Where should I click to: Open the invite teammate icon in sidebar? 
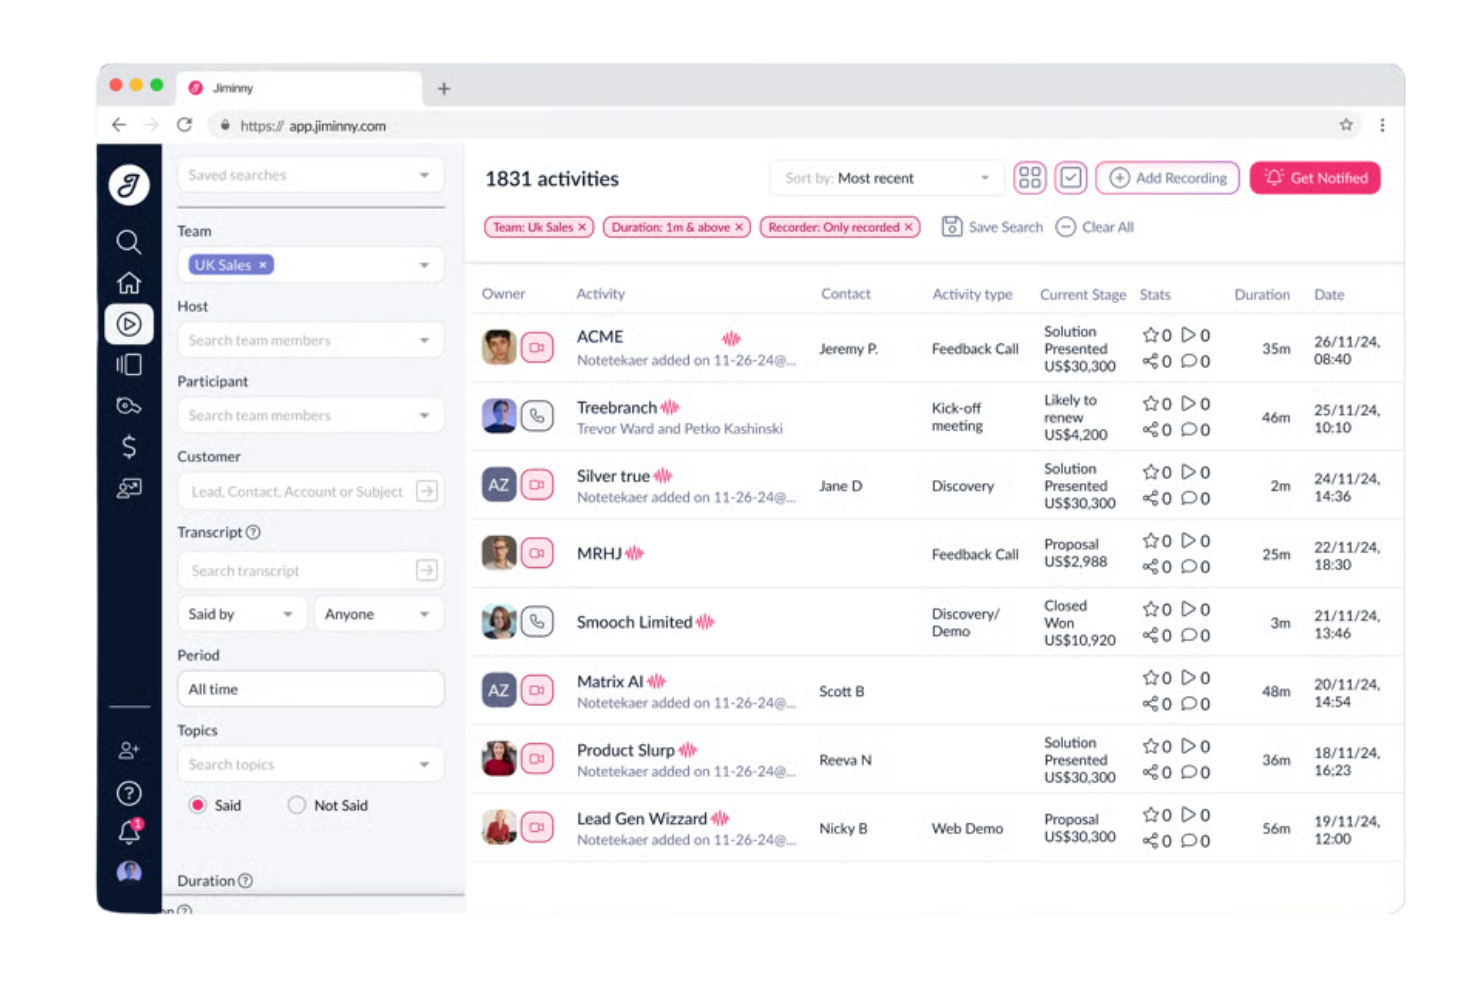click(x=128, y=751)
